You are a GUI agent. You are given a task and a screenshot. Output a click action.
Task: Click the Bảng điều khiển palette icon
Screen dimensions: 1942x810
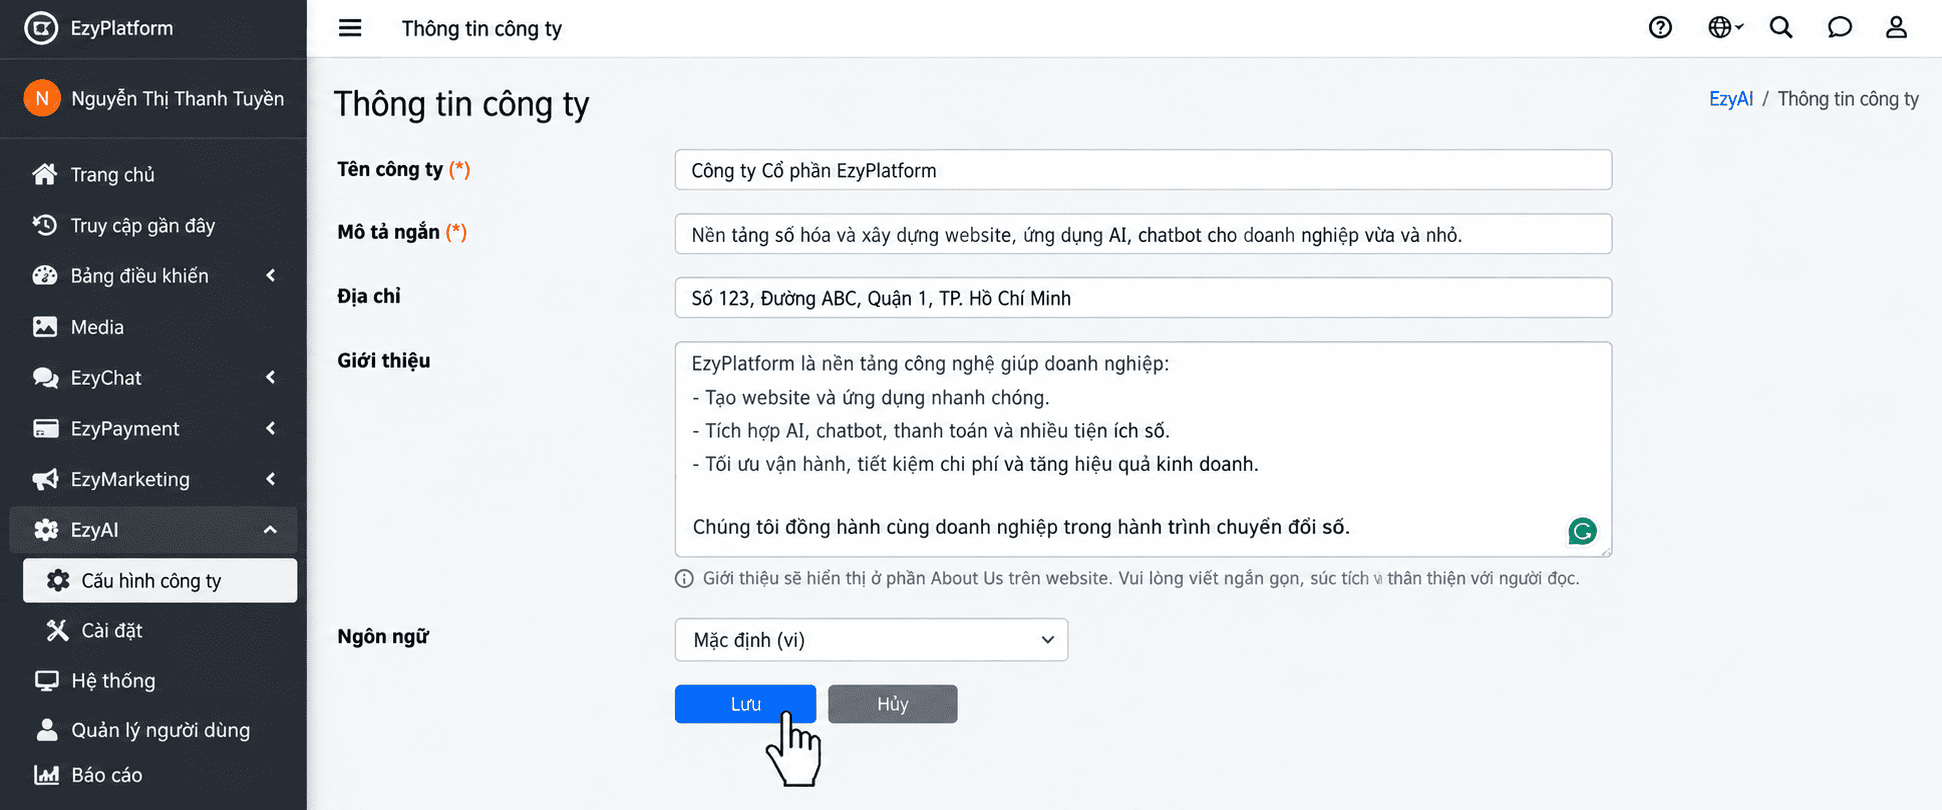(x=45, y=276)
